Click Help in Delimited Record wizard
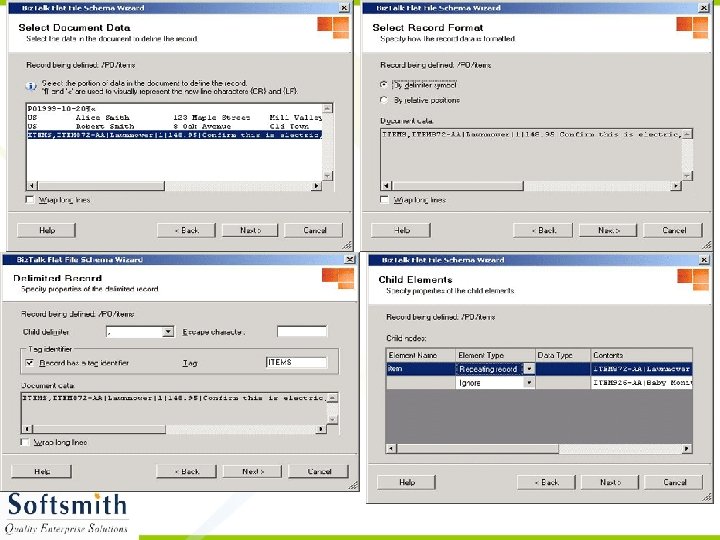 pyautogui.click(x=41, y=471)
